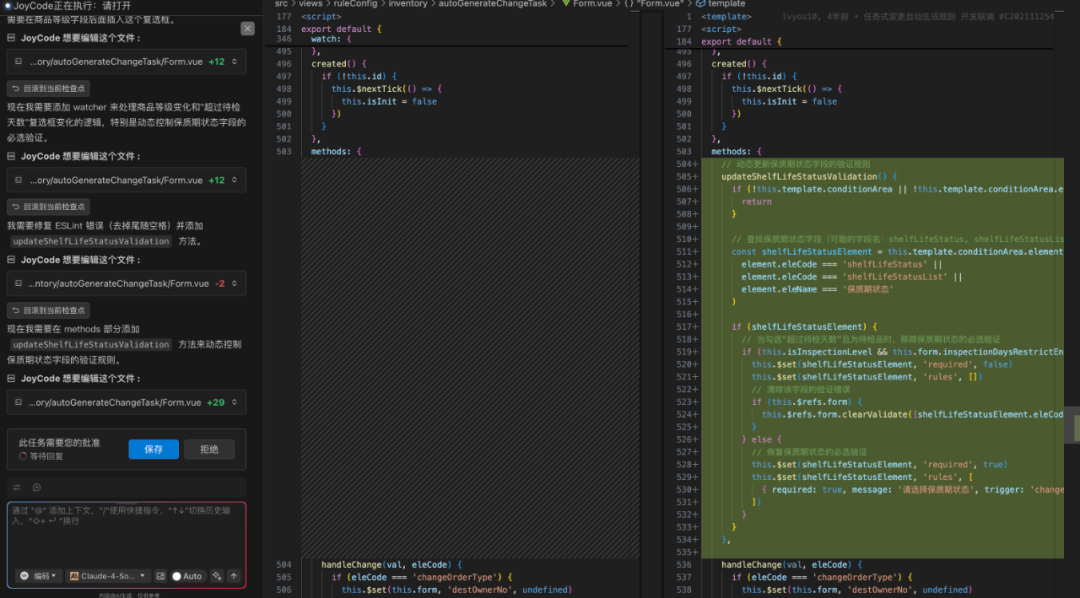Click the sparkle prompt-enhance icon
Image resolution: width=1080 pixels, height=598 pixels.
217,576
